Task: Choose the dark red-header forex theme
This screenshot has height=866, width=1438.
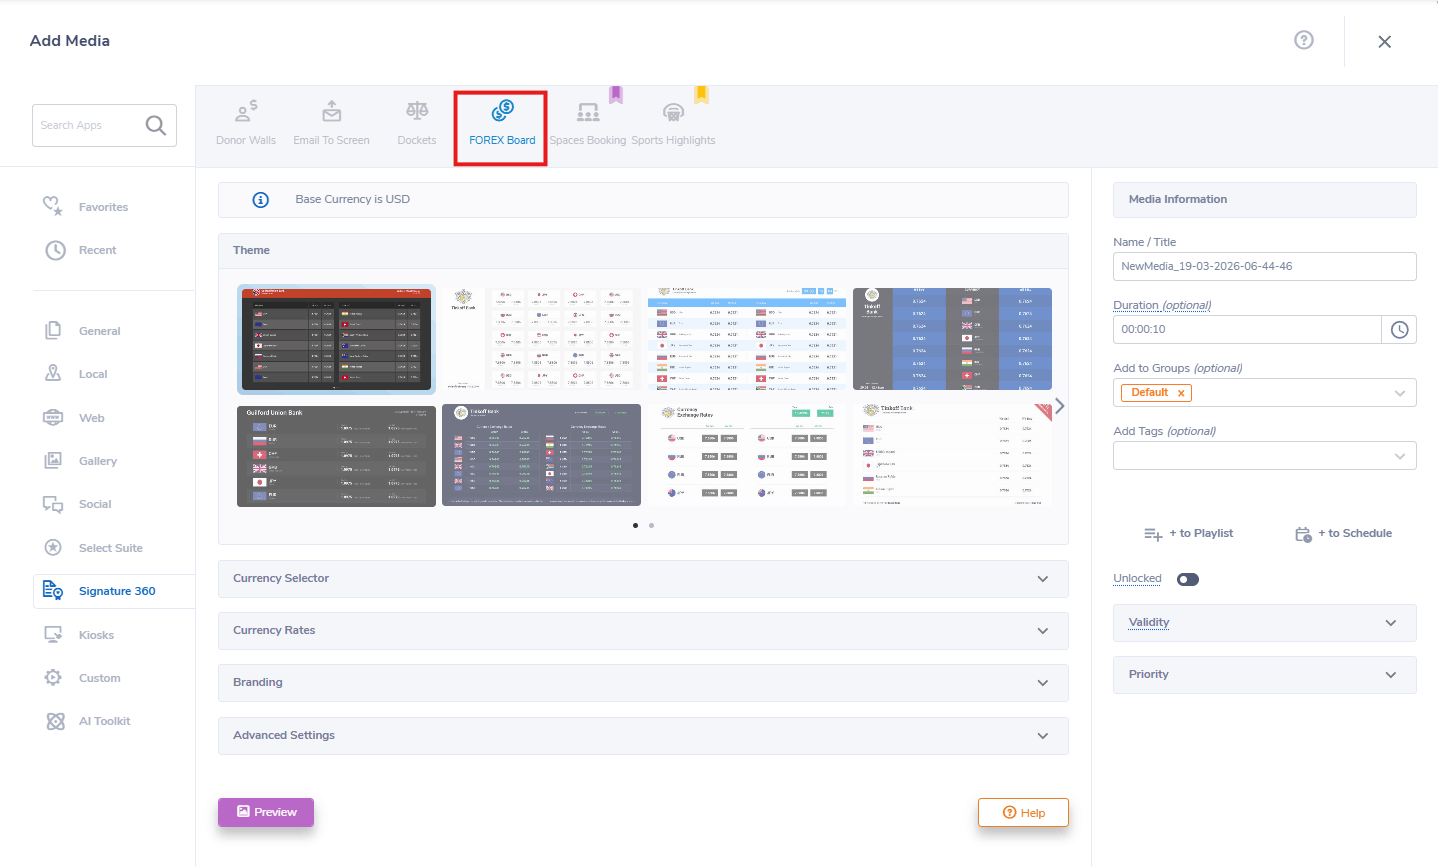Action: click(336, 340)
